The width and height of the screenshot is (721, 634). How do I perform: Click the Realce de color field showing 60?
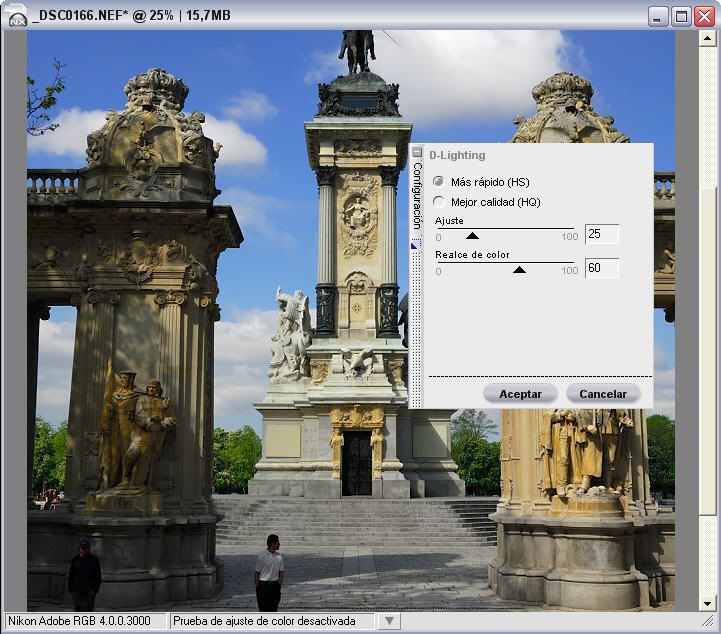[x=602, y=268]
